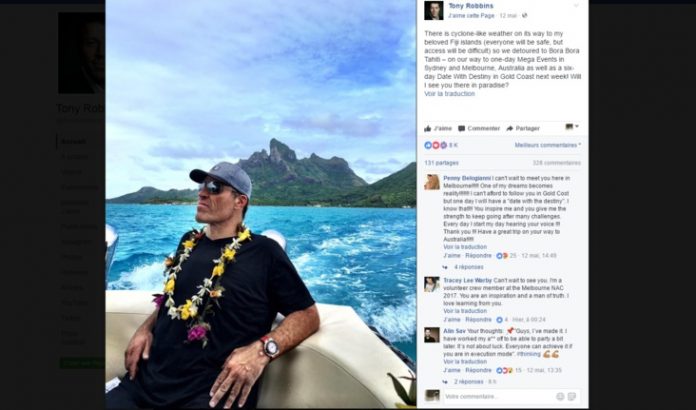Open the emoji picker in comment box
Image resolution: width=696 pixels, height=410 pixels.
pyautogui.click(x=560, y=396)
